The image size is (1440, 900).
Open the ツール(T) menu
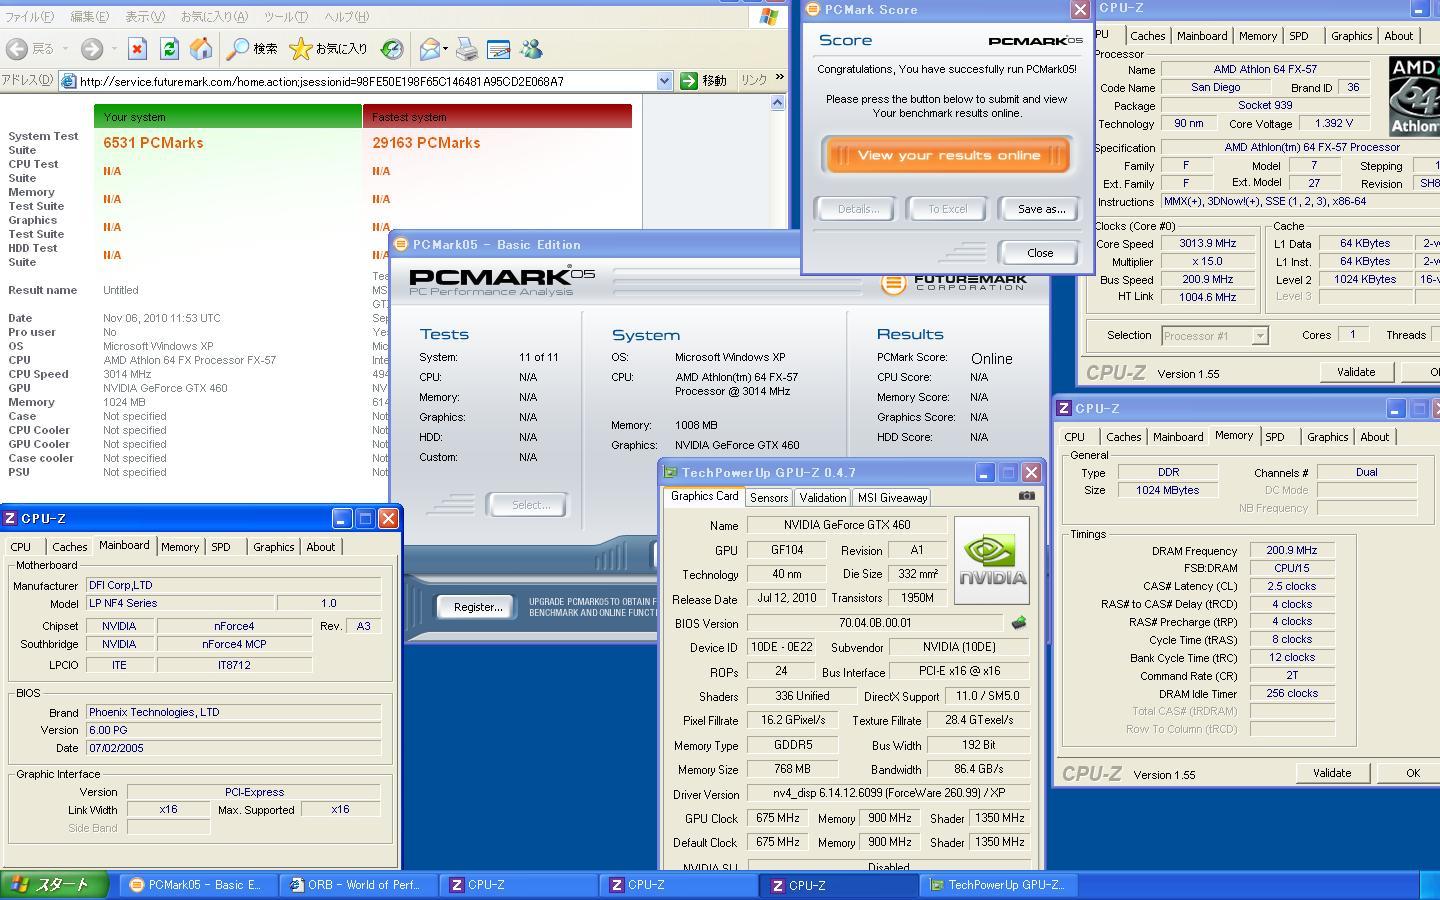[286, 17]
